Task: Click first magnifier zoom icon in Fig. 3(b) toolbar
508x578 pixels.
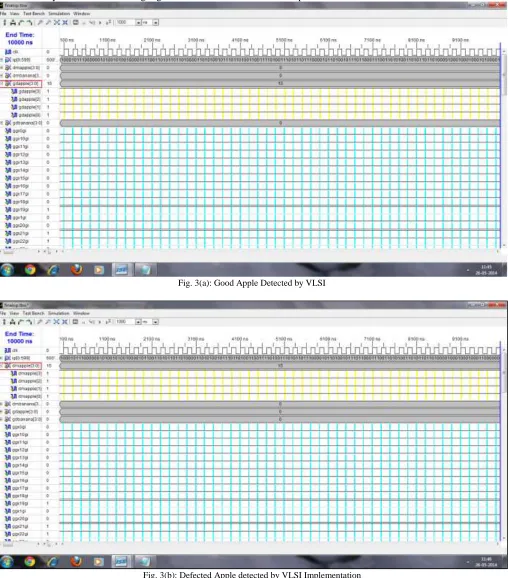Action: (x=40, y=322)
